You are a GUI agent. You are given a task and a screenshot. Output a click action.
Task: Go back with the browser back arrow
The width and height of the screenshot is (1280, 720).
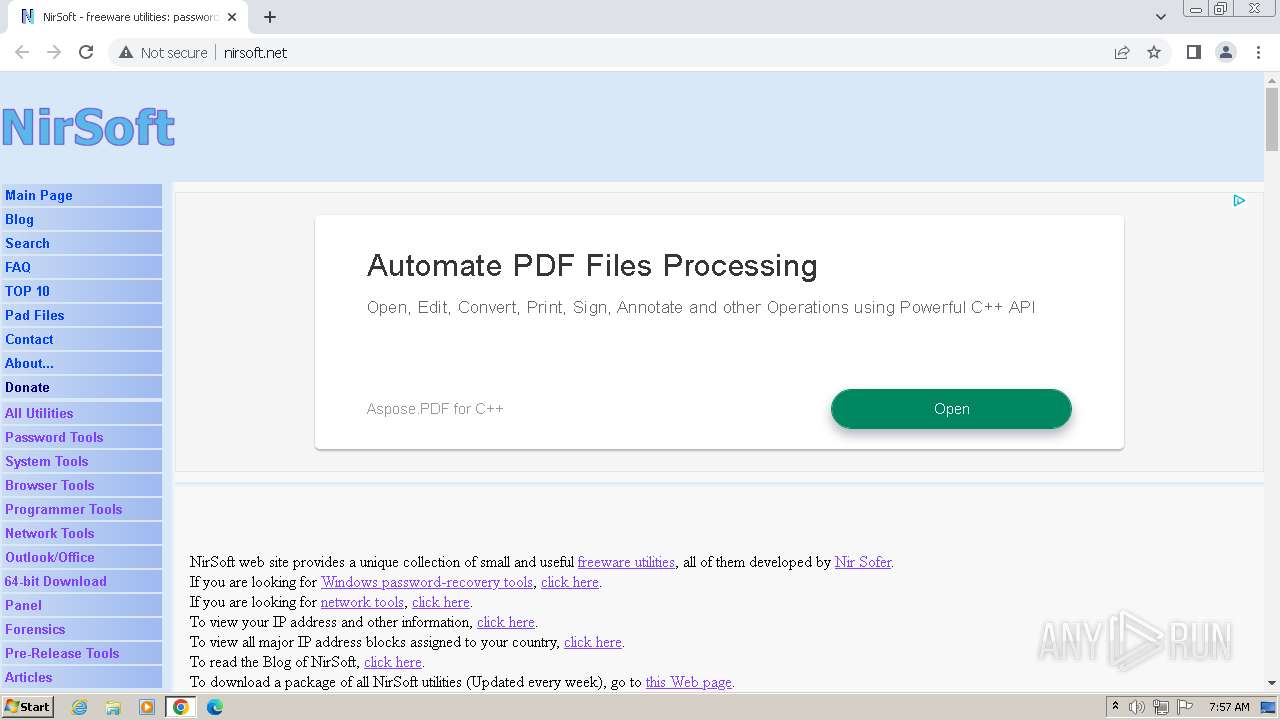pos(22,52)
